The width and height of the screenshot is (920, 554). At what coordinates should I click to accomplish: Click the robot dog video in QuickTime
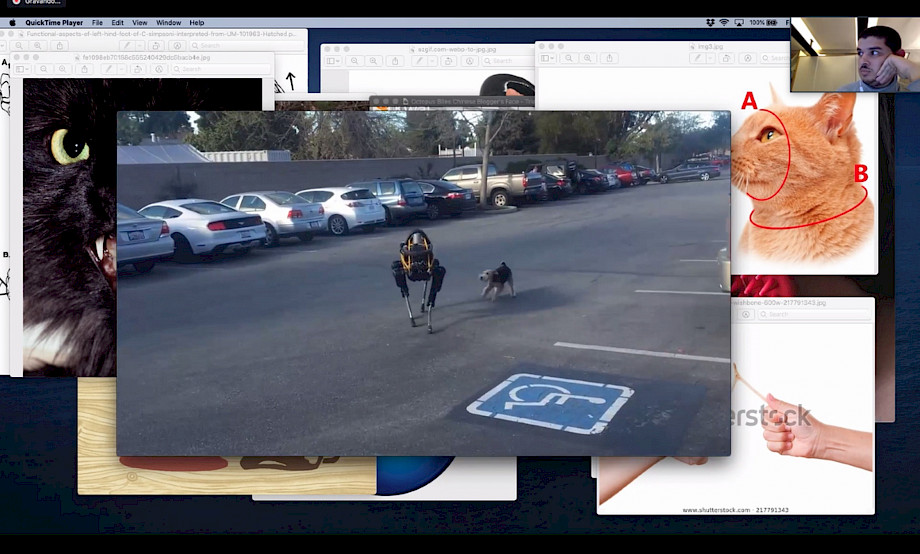(x=424, y=283)
